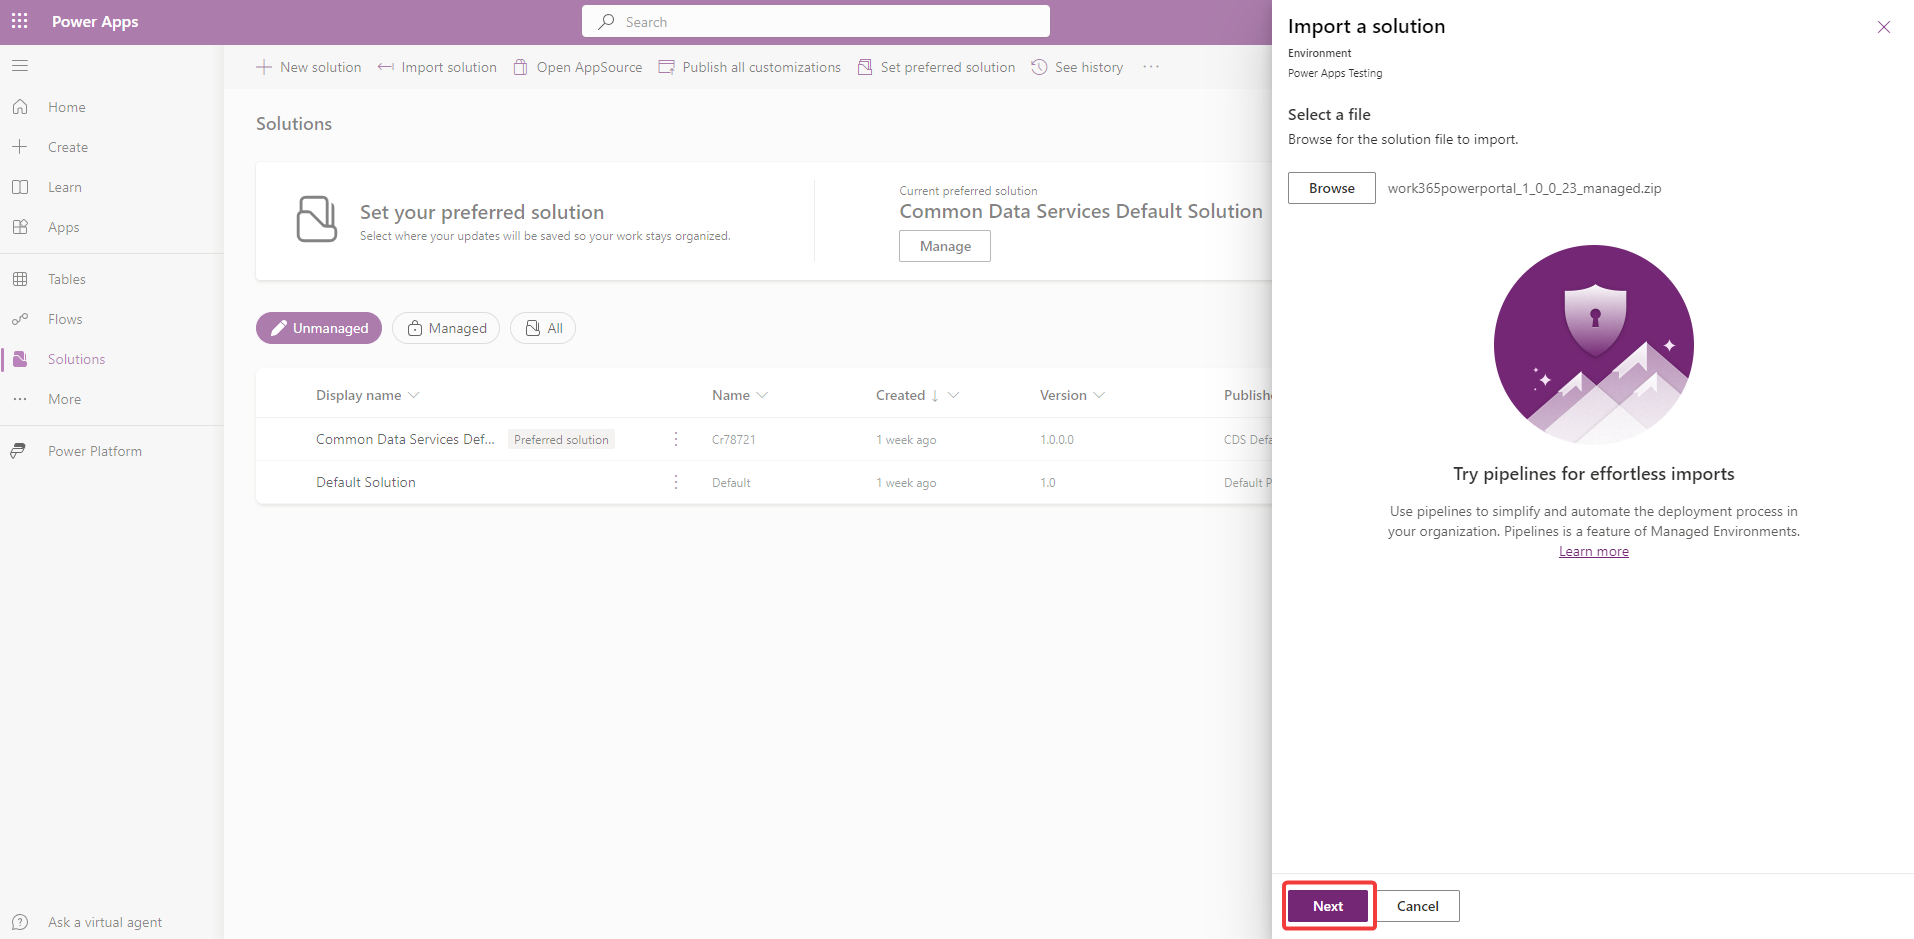
Task: Click the Flows icon in sidebar
Action: [x=20, y=319]
